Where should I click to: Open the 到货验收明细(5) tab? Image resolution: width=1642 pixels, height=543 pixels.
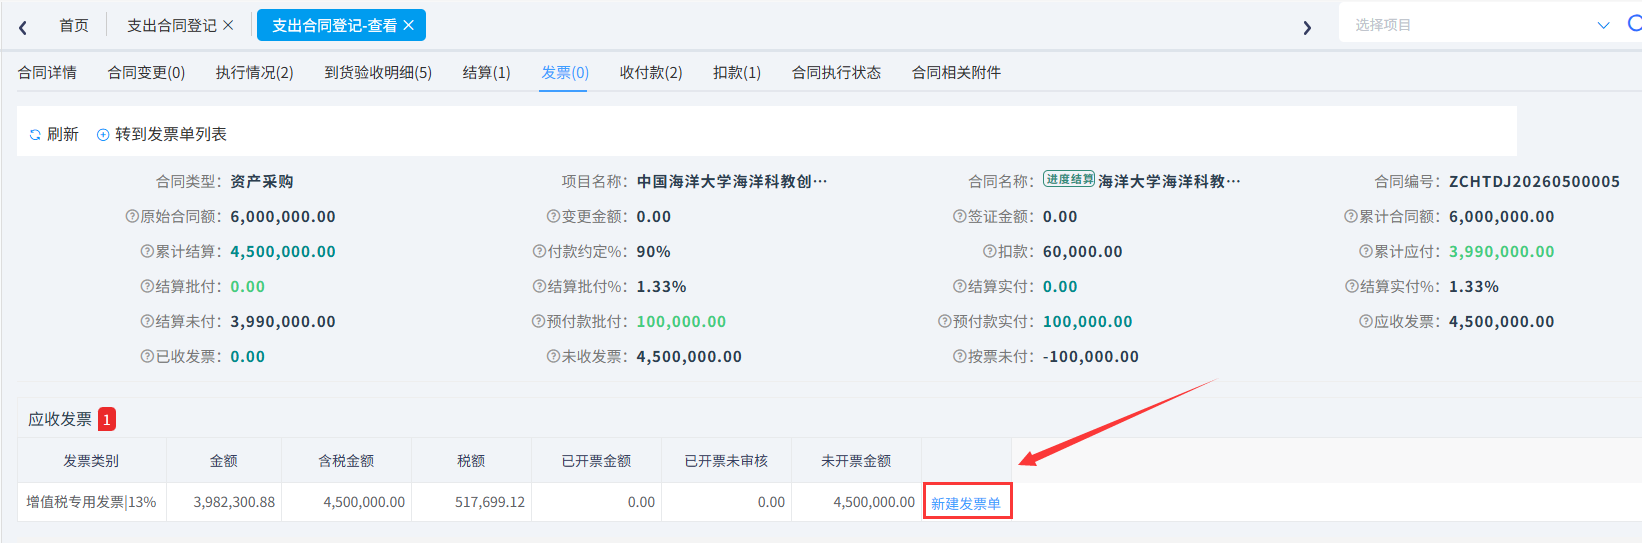point(378,72)
